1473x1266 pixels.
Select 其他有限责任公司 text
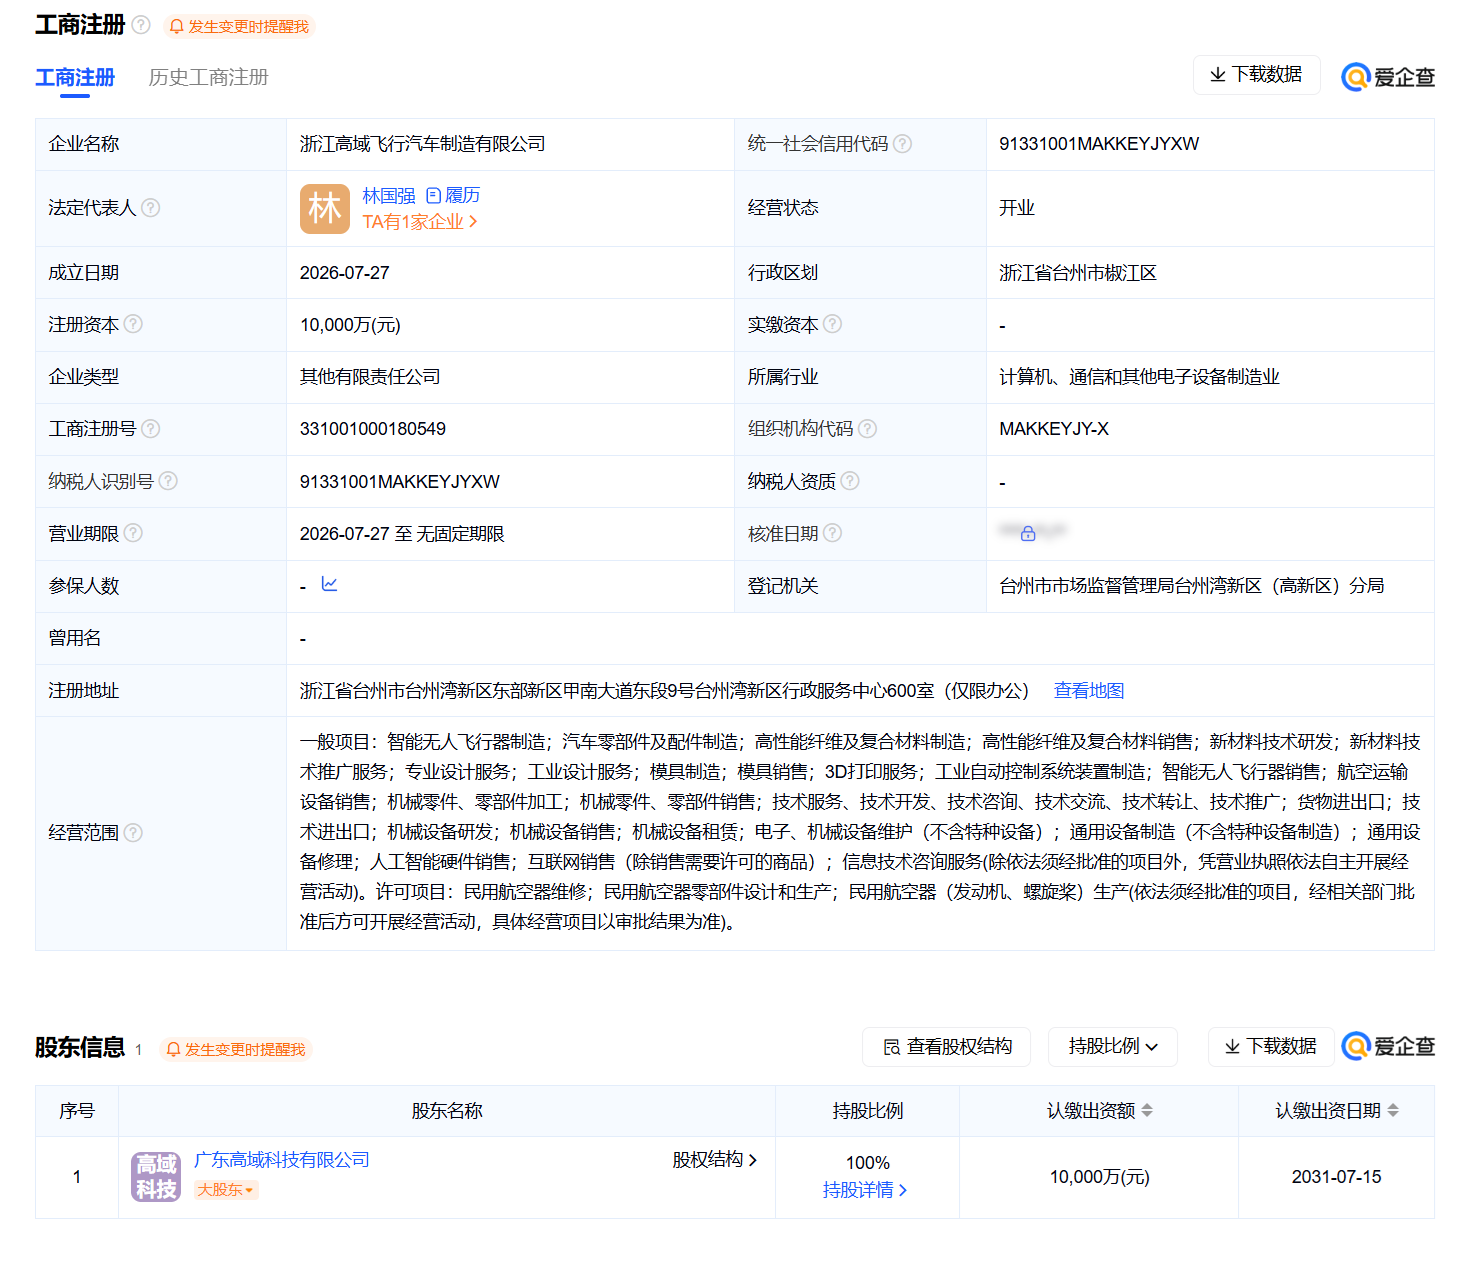point(370,377)
